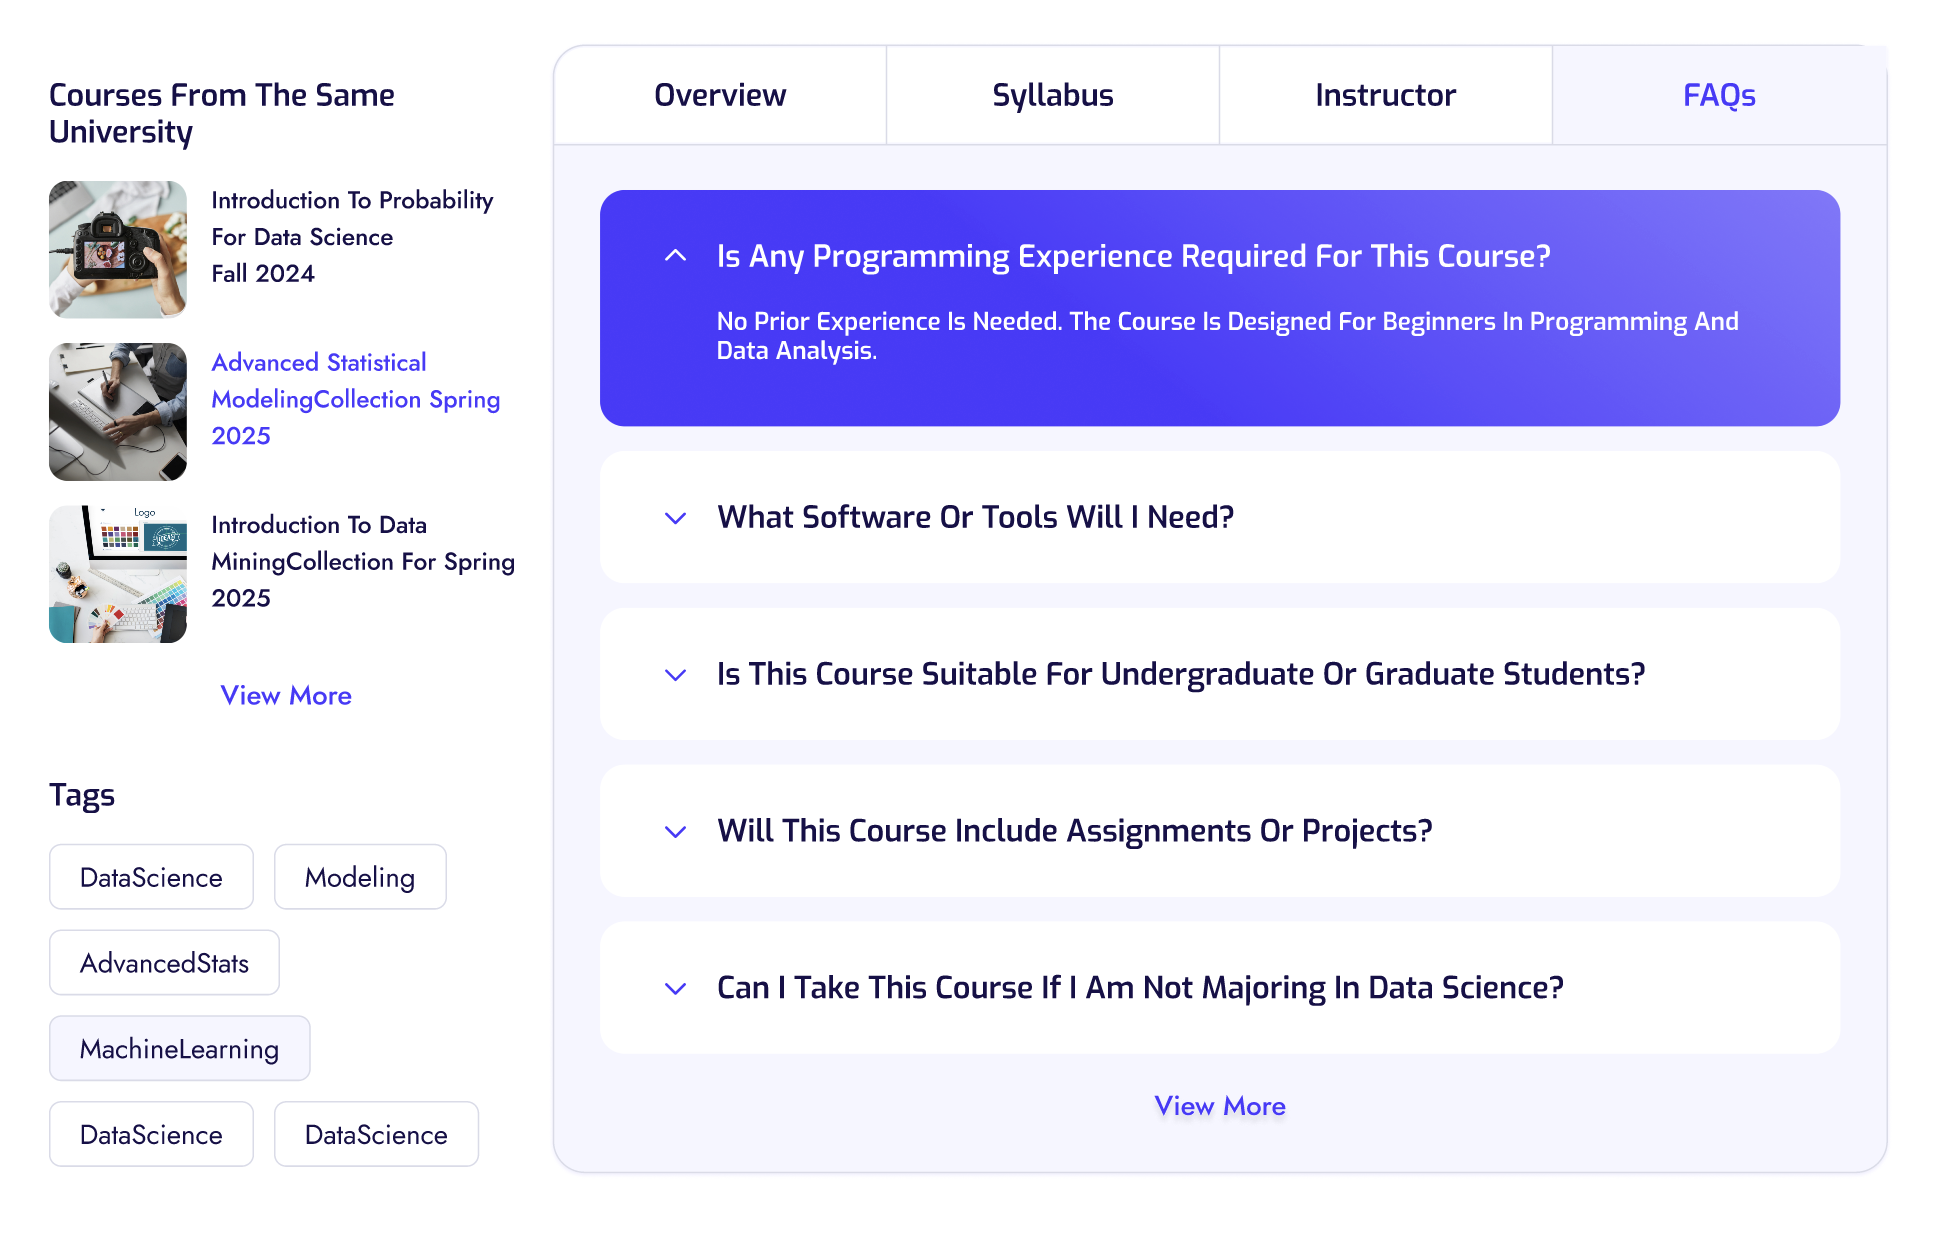Expand the software or tools FAQ chevron

tap(676, 518)
